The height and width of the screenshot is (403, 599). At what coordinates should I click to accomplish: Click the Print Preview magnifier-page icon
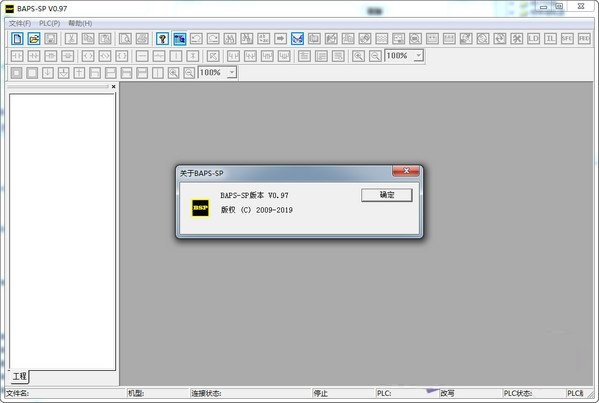125,39
